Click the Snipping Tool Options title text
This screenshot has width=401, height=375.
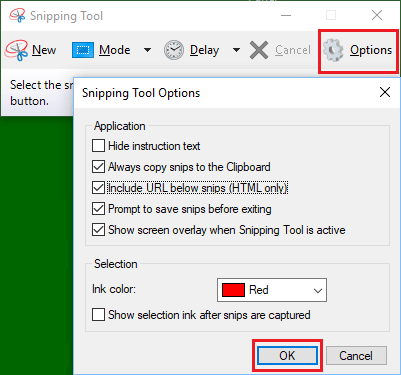point(141,93)
